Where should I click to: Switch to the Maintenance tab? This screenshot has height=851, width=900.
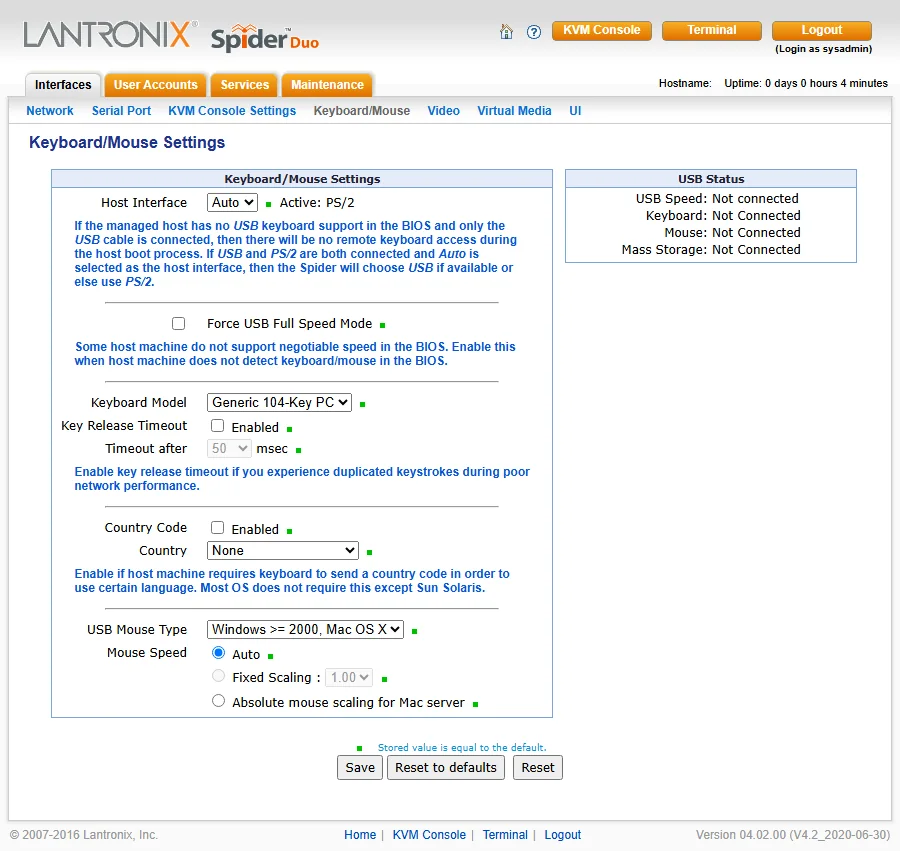coord(327,85)
